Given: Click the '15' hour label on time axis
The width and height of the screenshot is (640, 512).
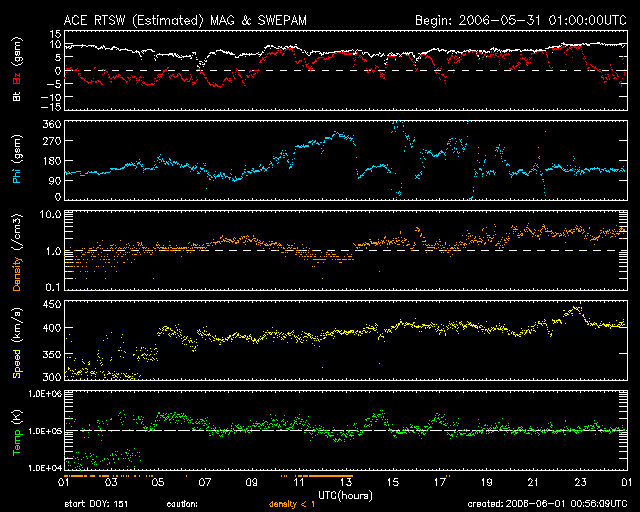Looking at the screenshot, I should [393, 483].
